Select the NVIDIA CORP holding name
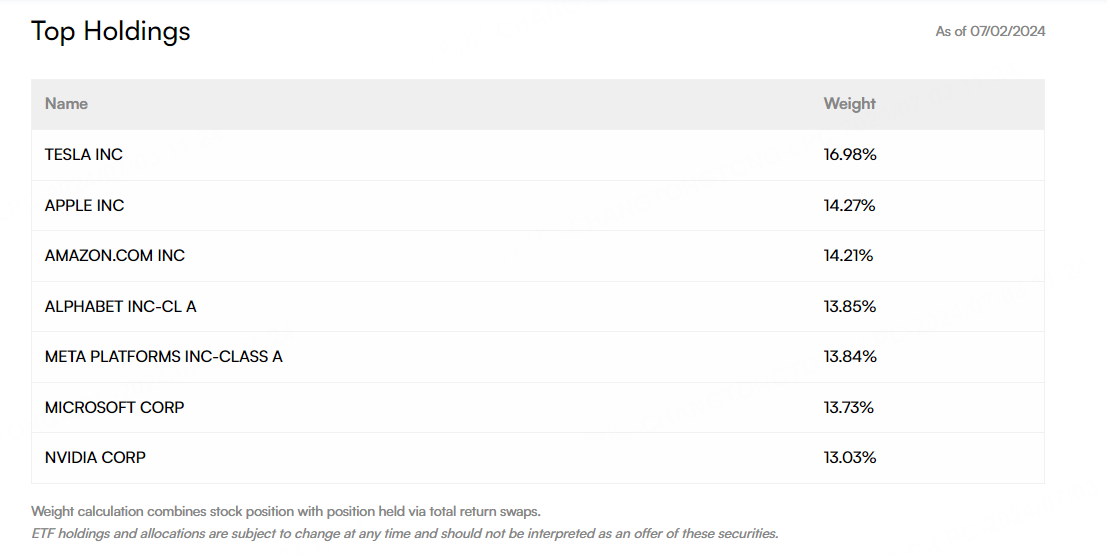 [95, 458]
